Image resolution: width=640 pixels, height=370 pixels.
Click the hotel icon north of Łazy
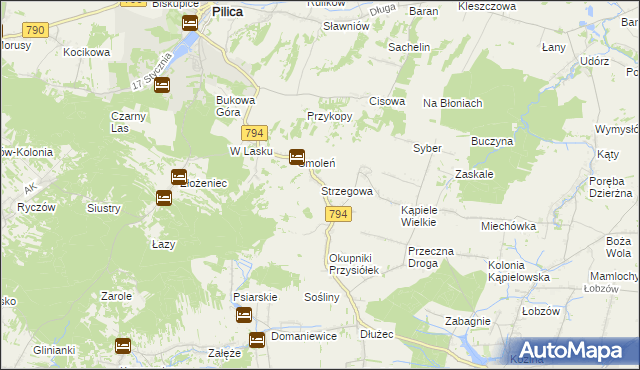click(164, 198)
